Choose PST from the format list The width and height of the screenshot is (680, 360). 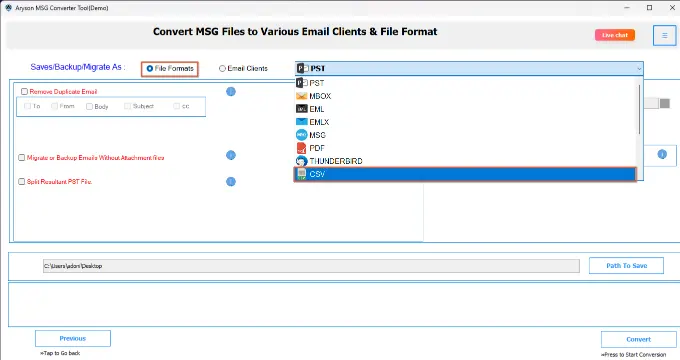pos(466,83)
